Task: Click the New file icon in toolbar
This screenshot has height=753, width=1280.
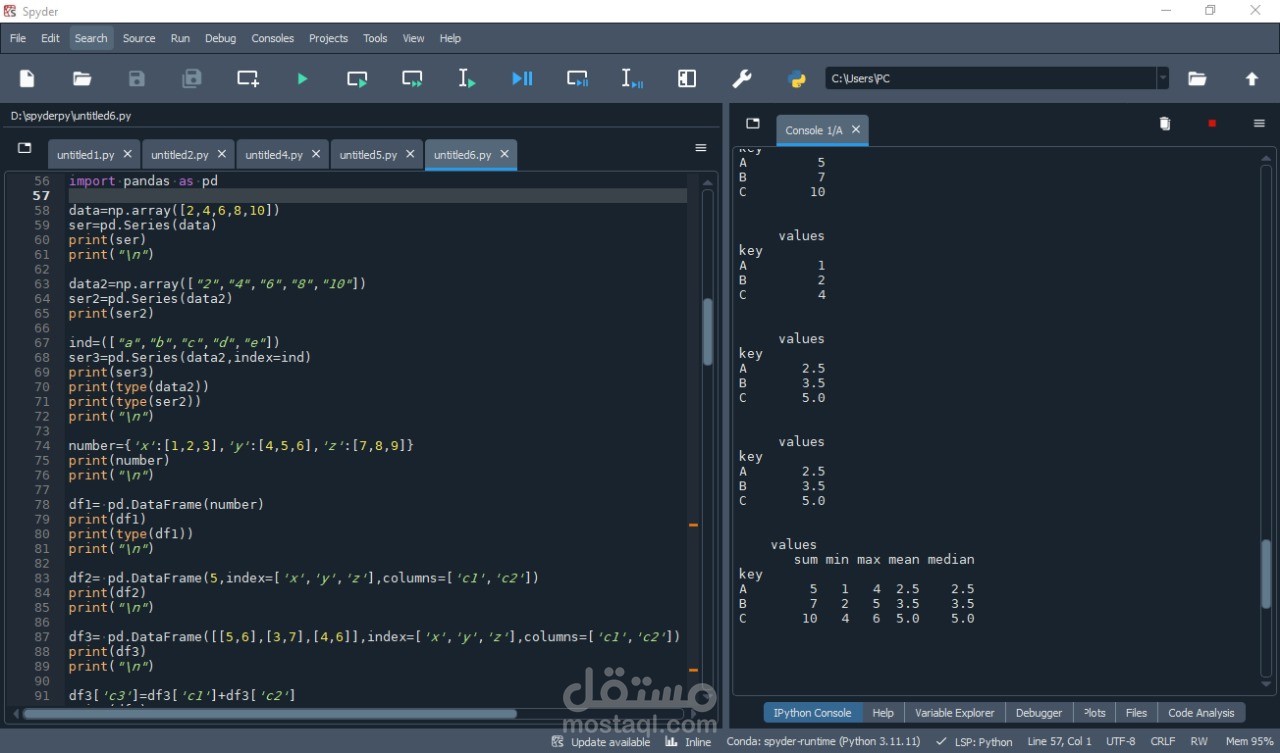Action: tap(27, 79)
